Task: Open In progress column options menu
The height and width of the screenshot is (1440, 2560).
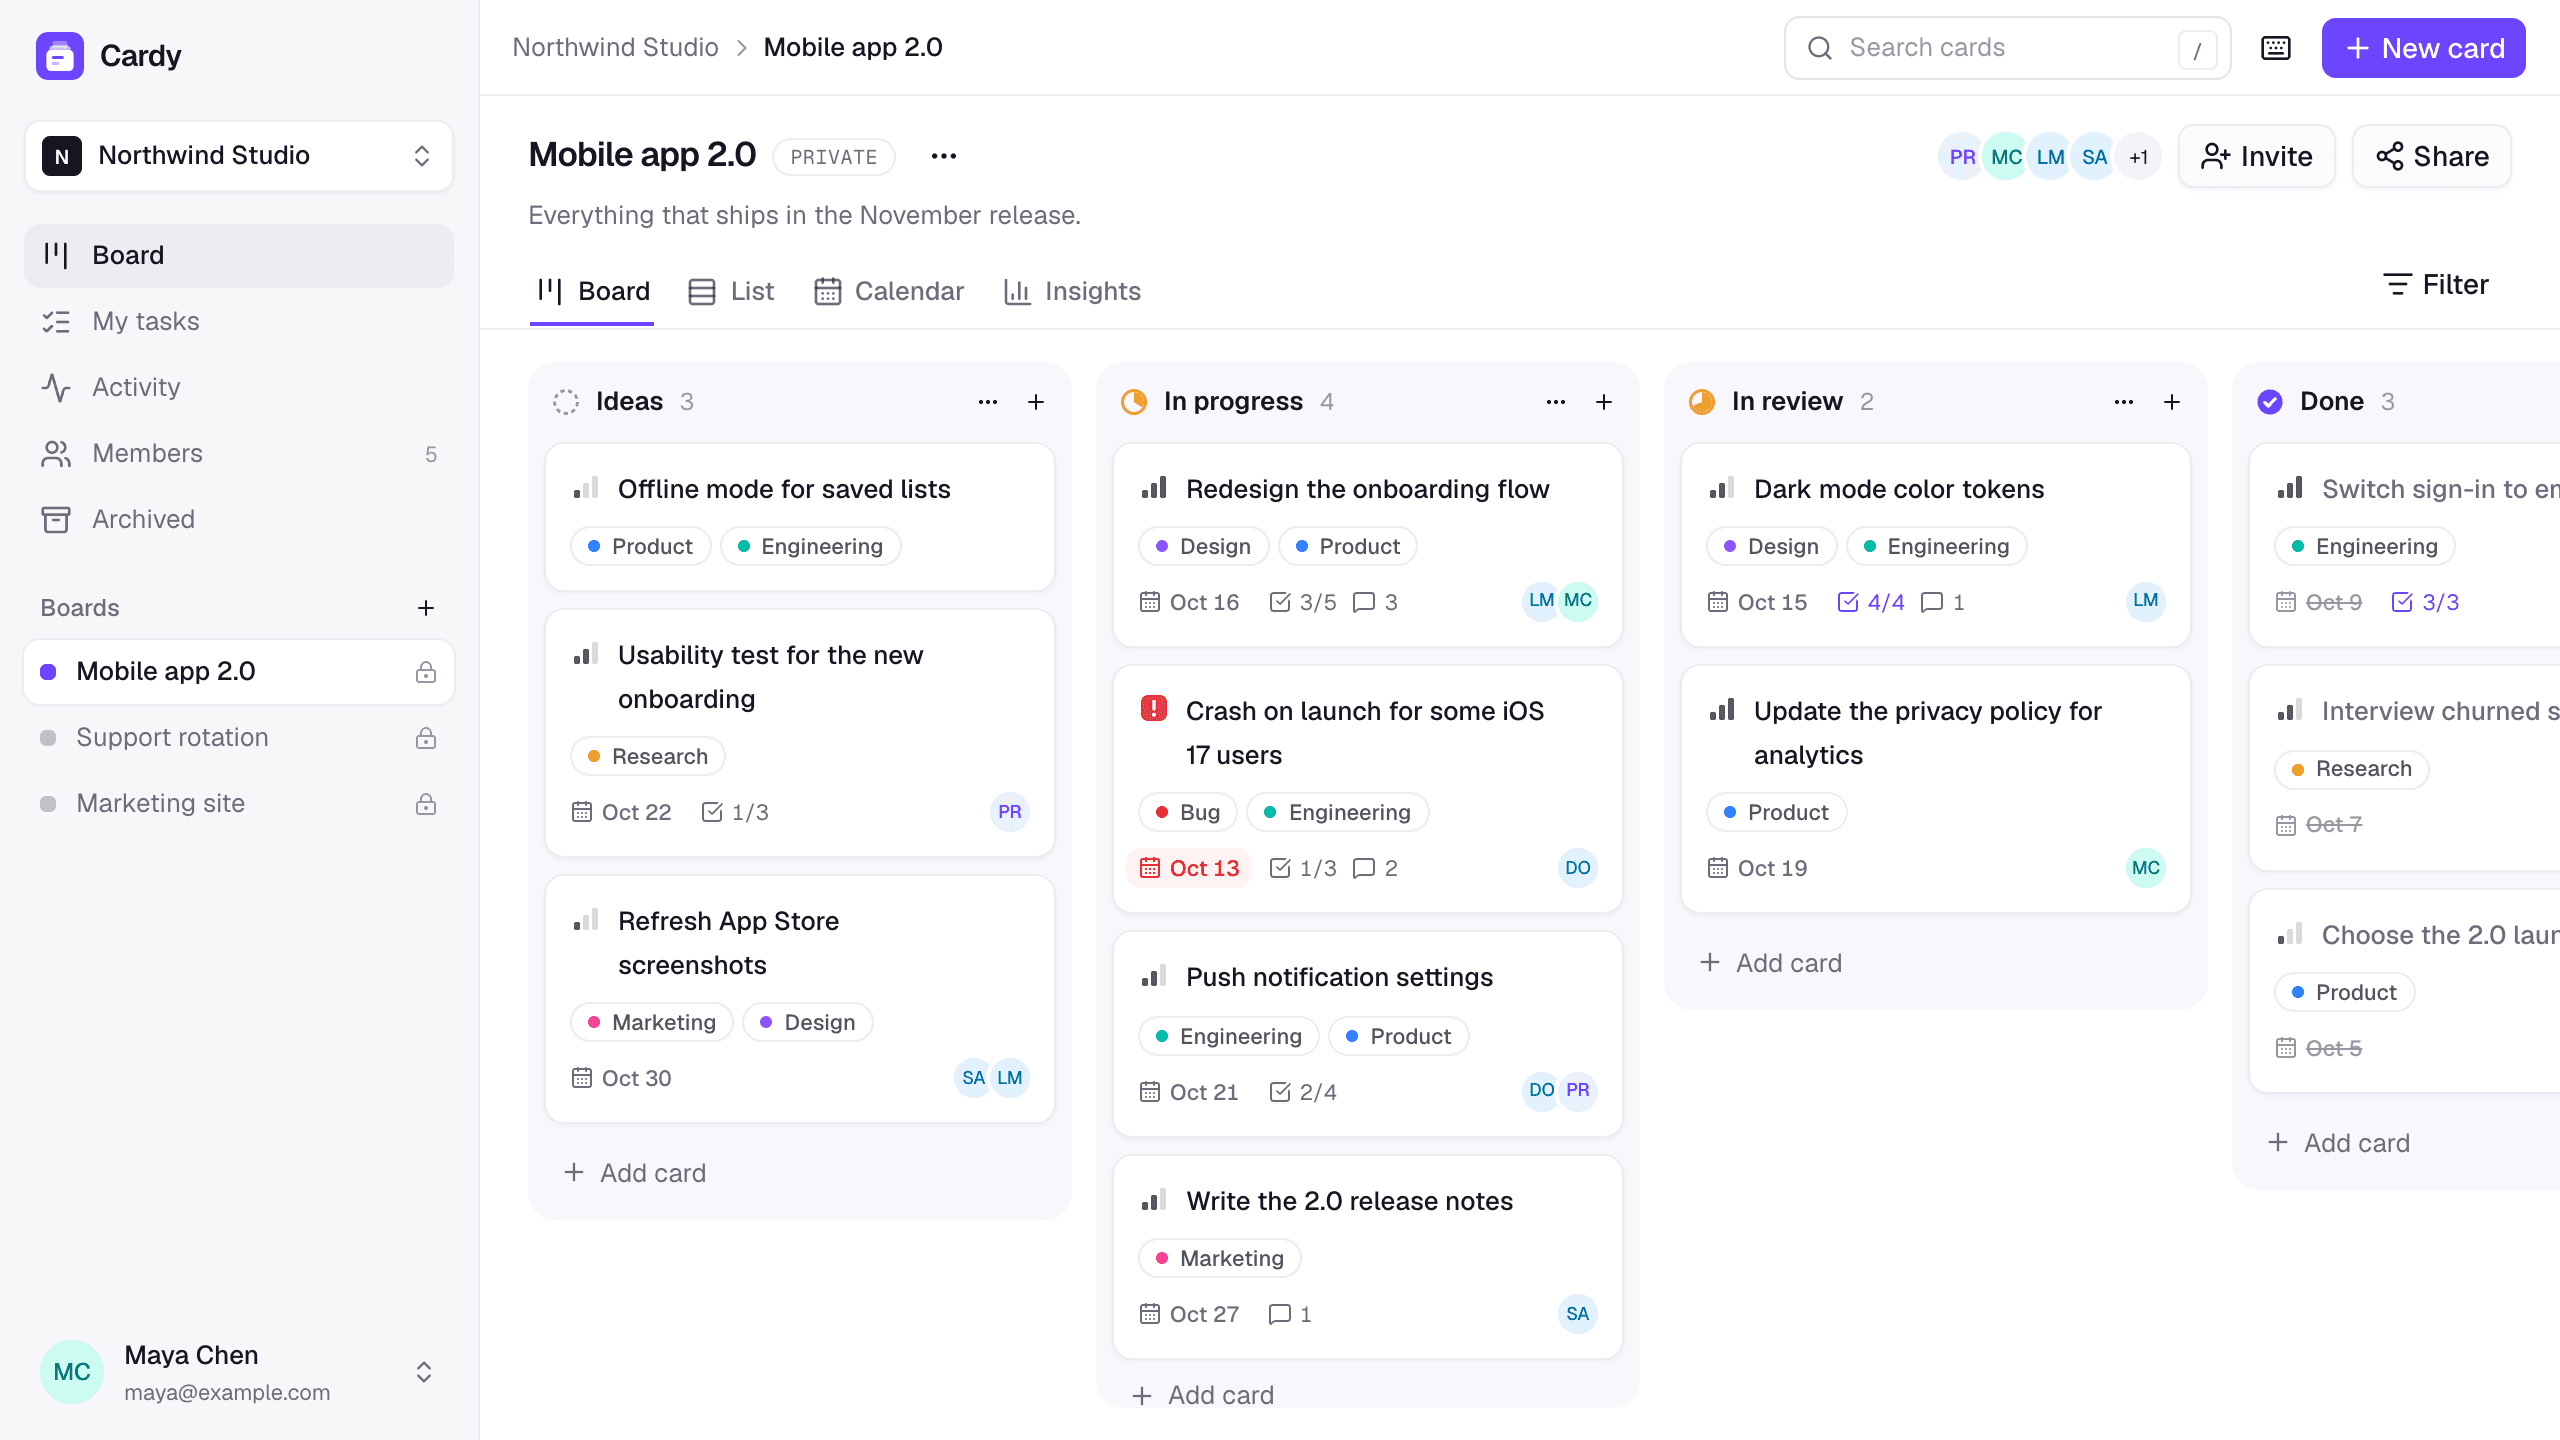Action: click(1556, 402)
